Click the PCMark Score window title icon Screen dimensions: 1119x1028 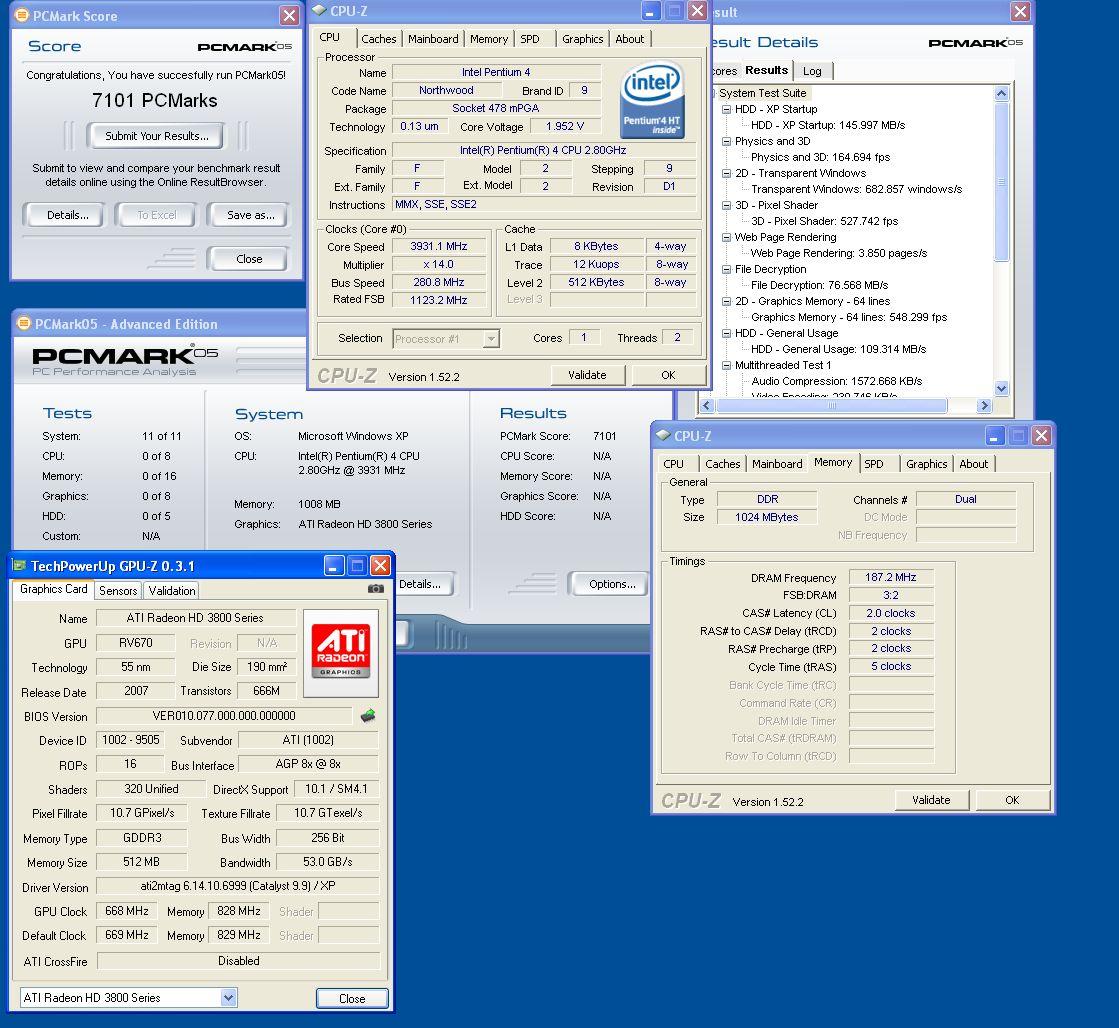22,15
